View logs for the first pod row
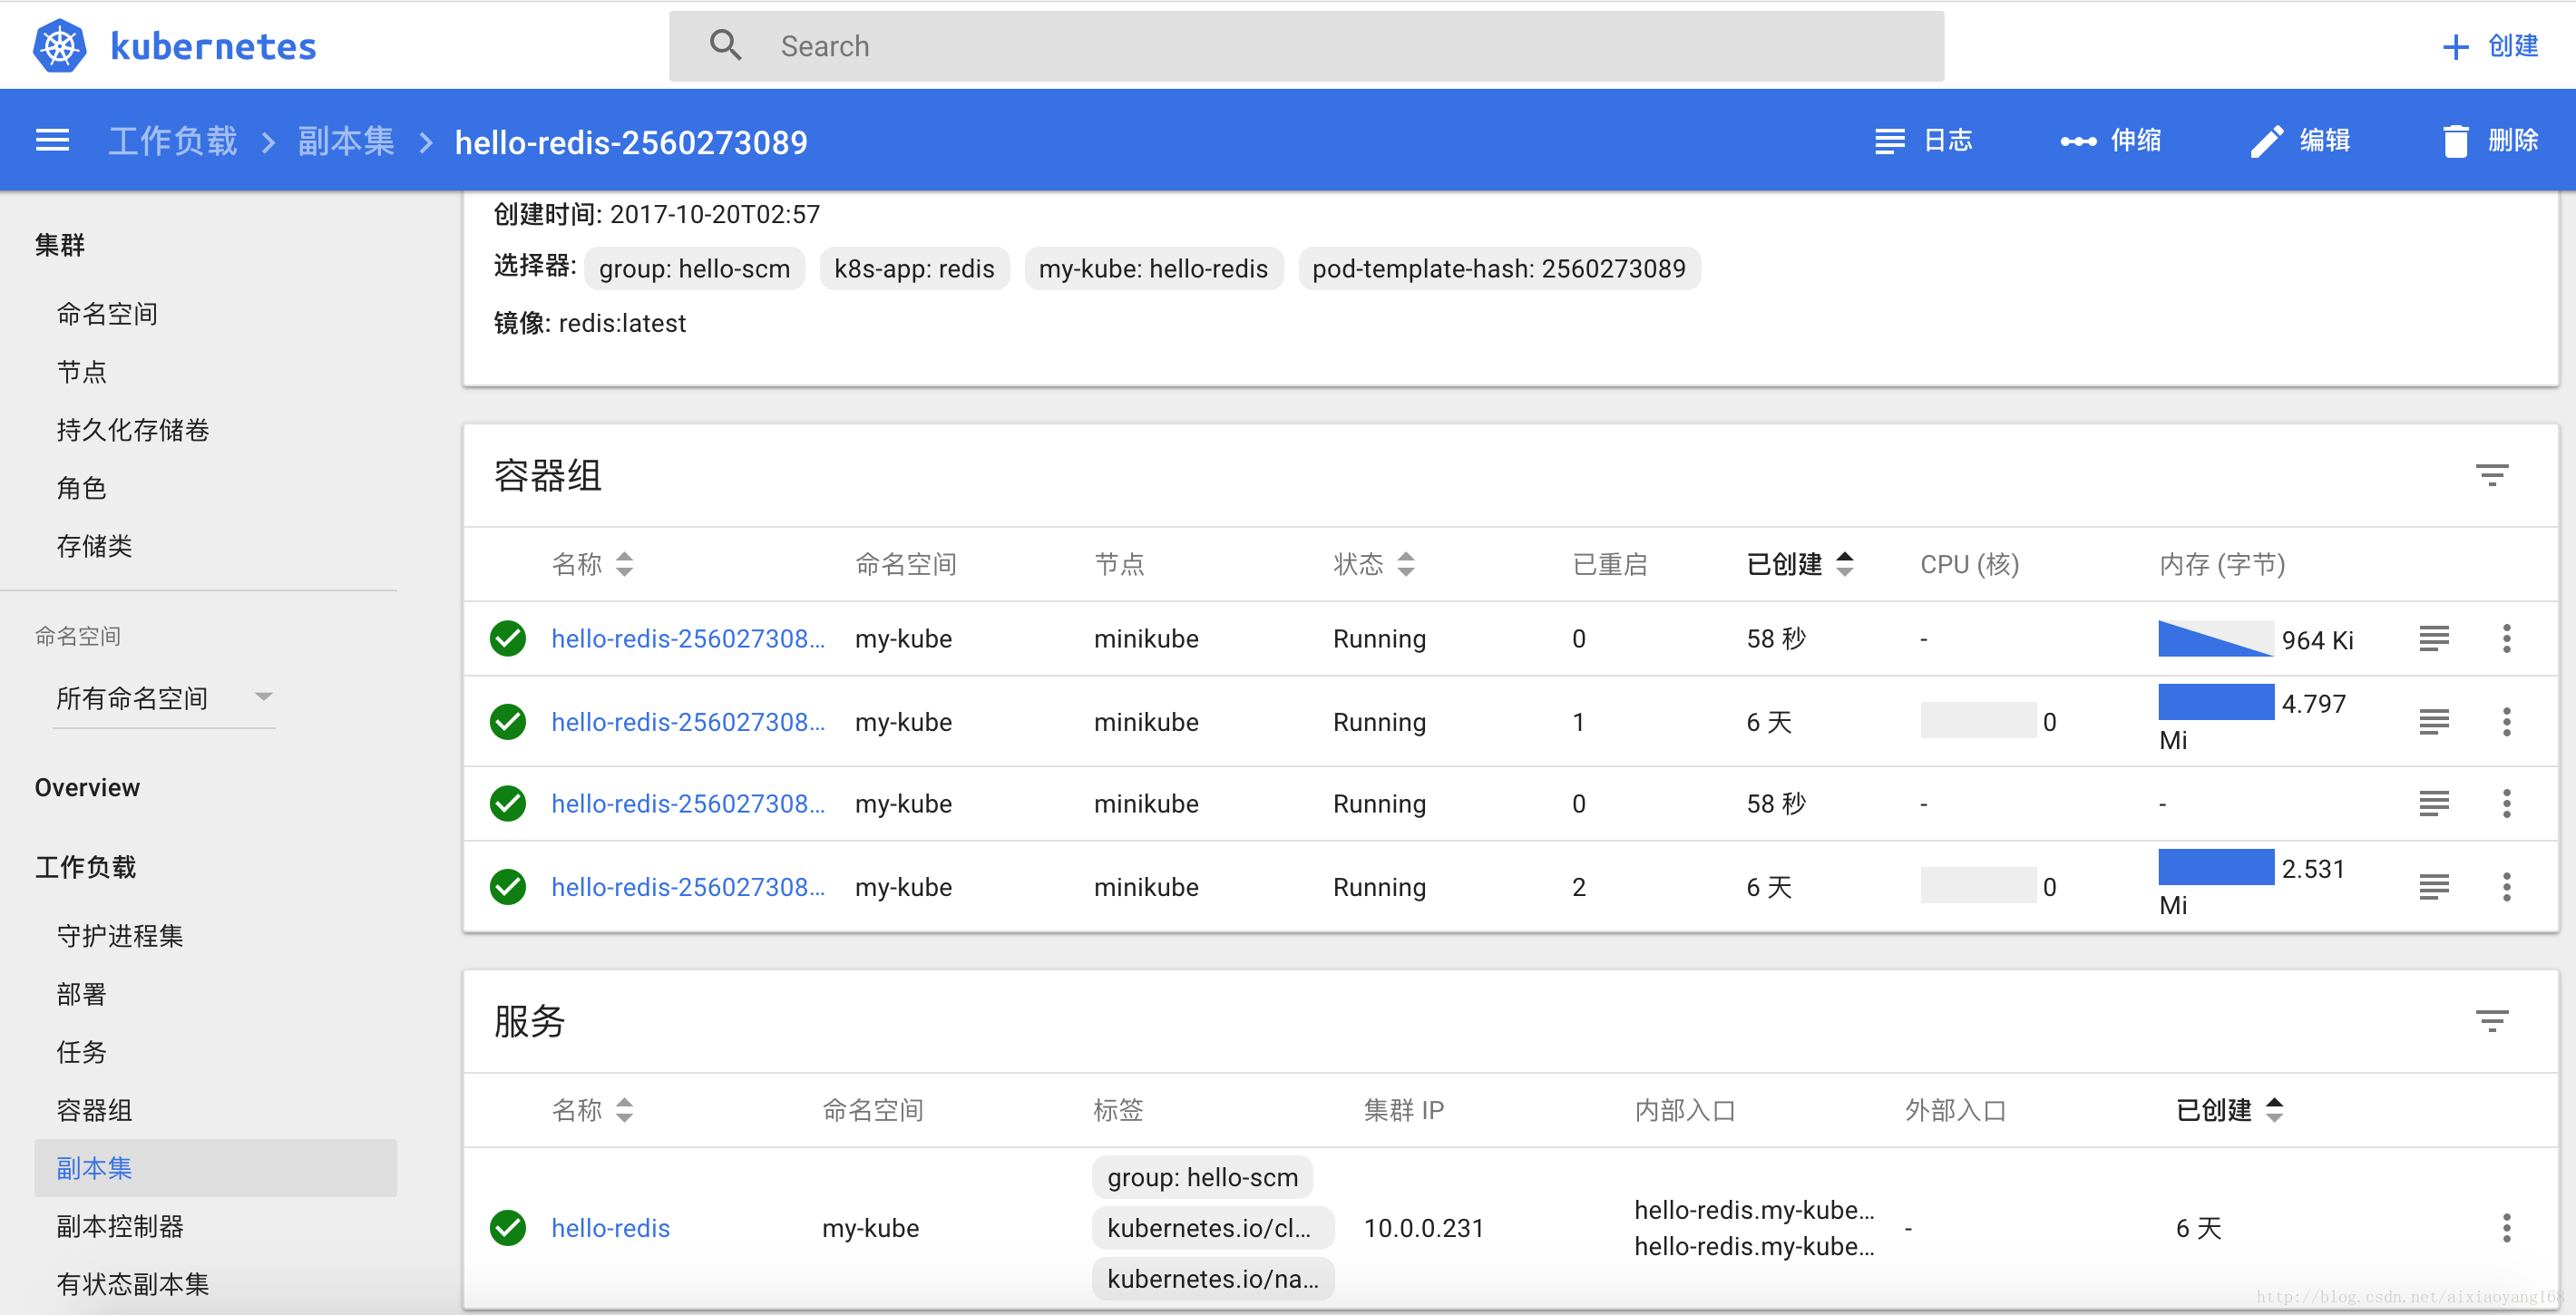Screen dimensions: 2576x1315 pyautogui.click(x=2435, y=638)
